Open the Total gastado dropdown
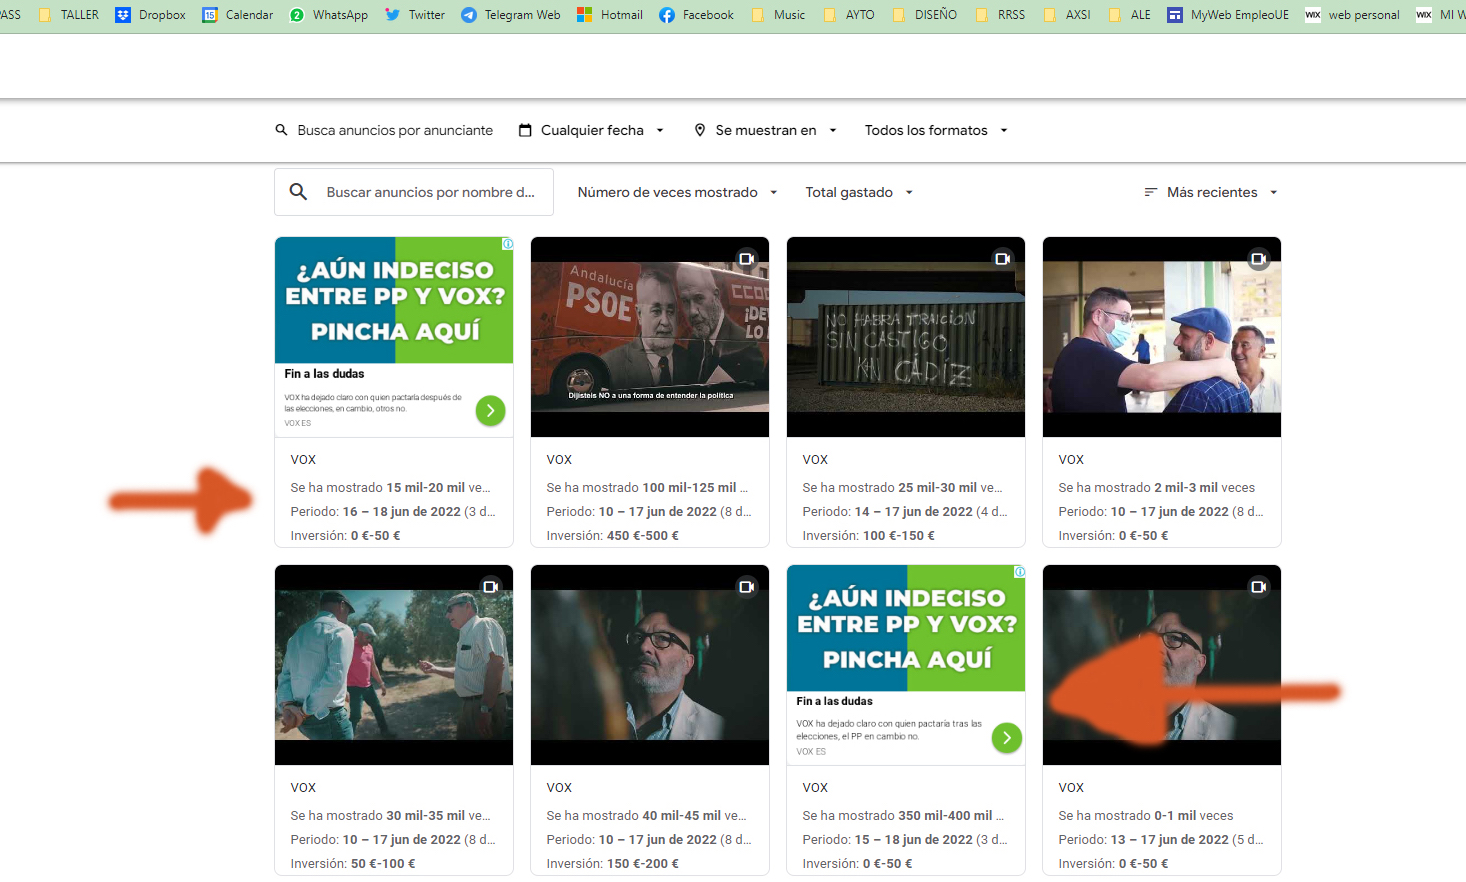 859,192
